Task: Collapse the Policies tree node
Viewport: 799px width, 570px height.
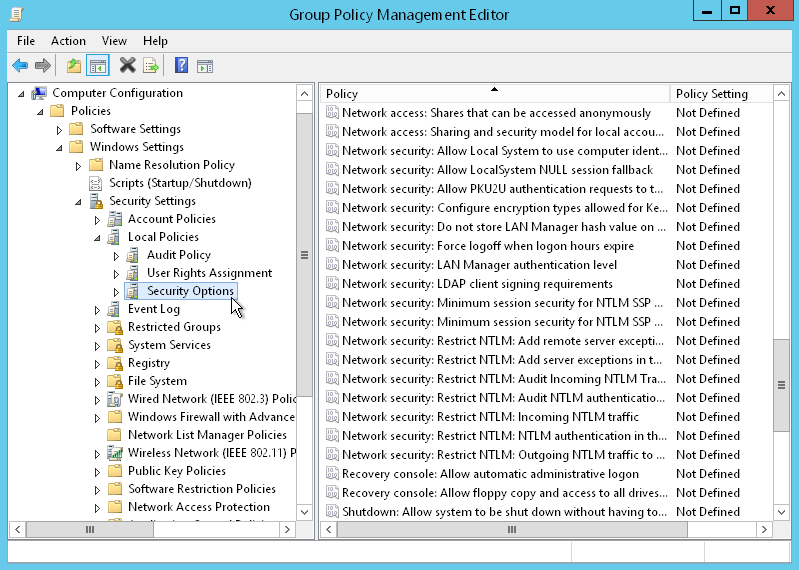Action: pyautogui.click(x=40, y=112)
